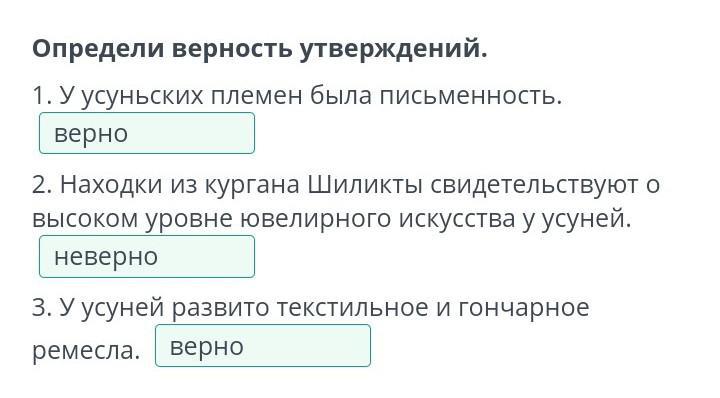This screenshot has width=720, height=398.
Task: Open the answer dropdown under statement 1
Action: (147, 133)
